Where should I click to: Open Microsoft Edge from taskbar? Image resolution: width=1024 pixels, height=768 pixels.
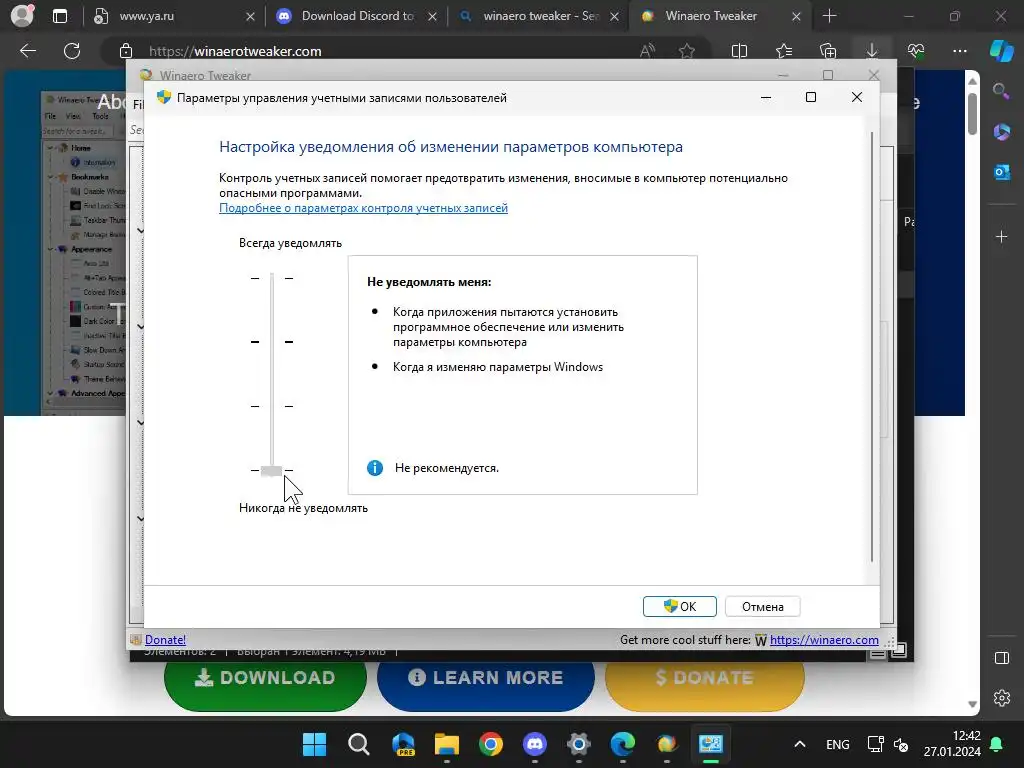click(622, 744)
